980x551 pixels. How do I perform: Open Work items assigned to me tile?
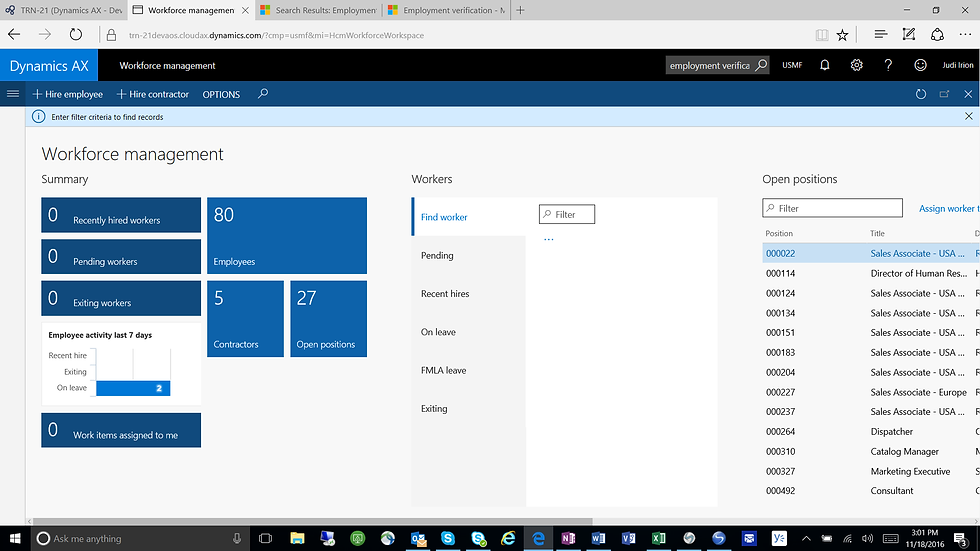121,430
